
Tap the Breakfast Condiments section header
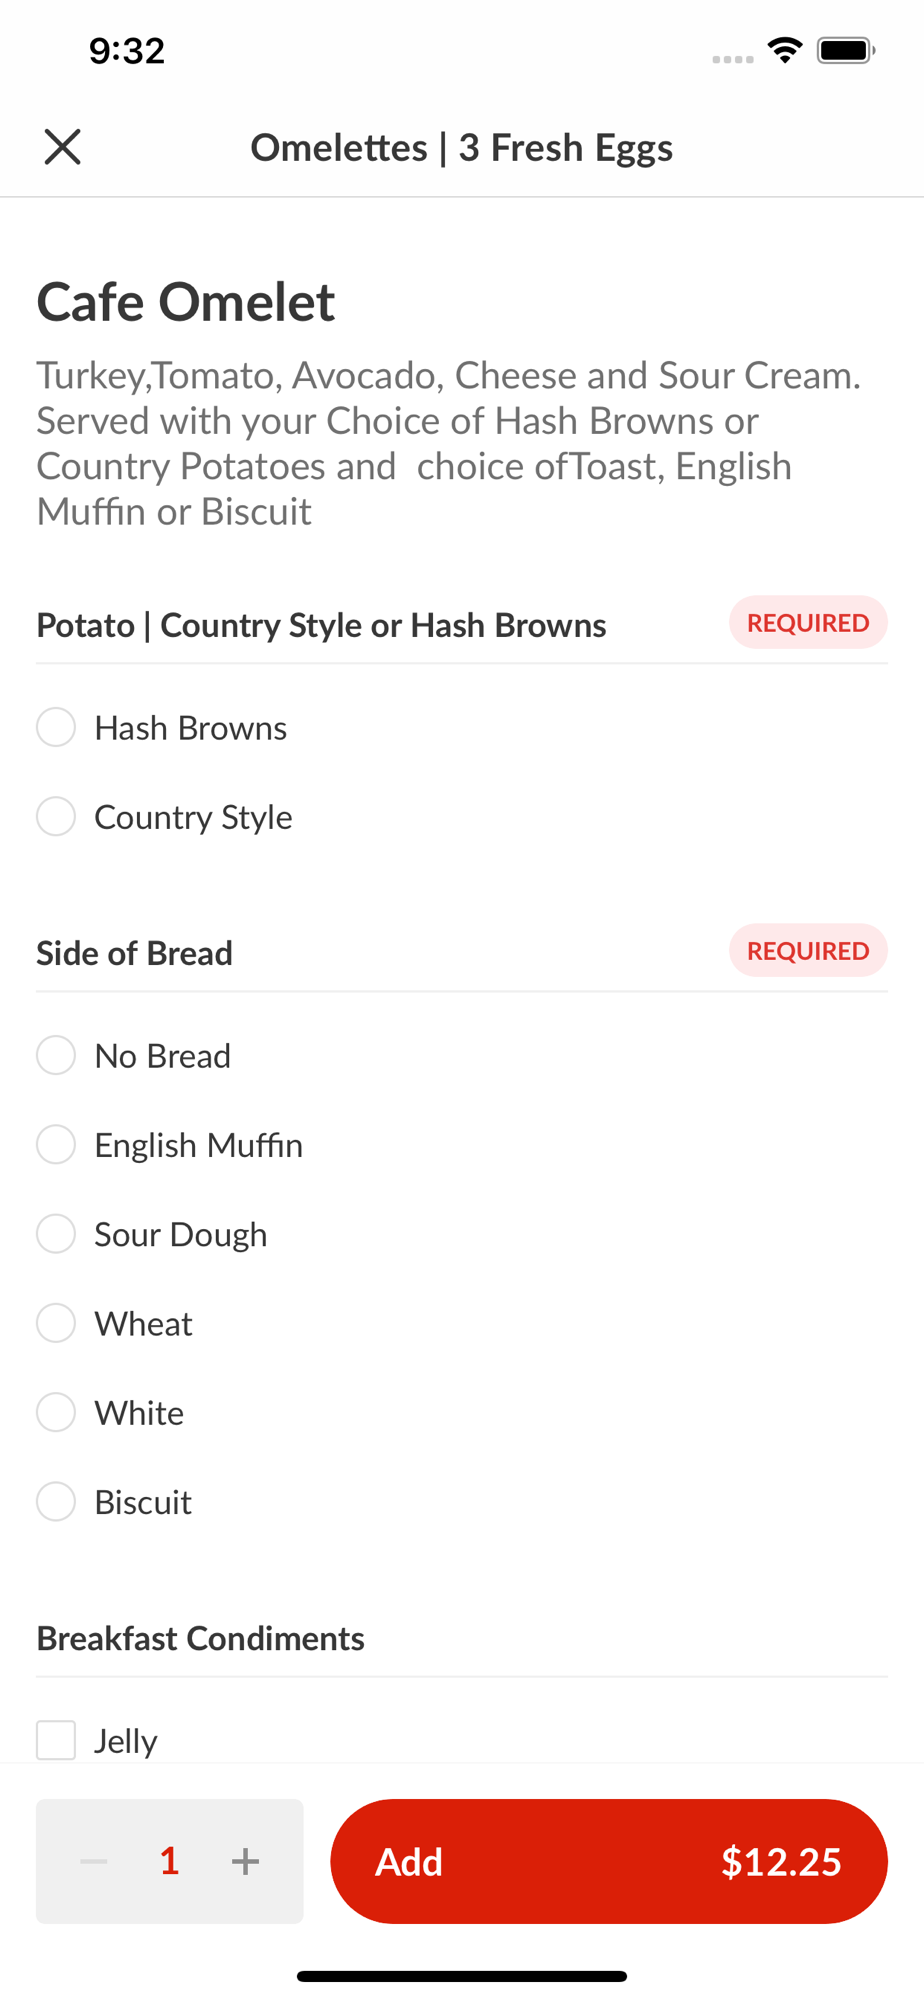(x=200, y=1638)
